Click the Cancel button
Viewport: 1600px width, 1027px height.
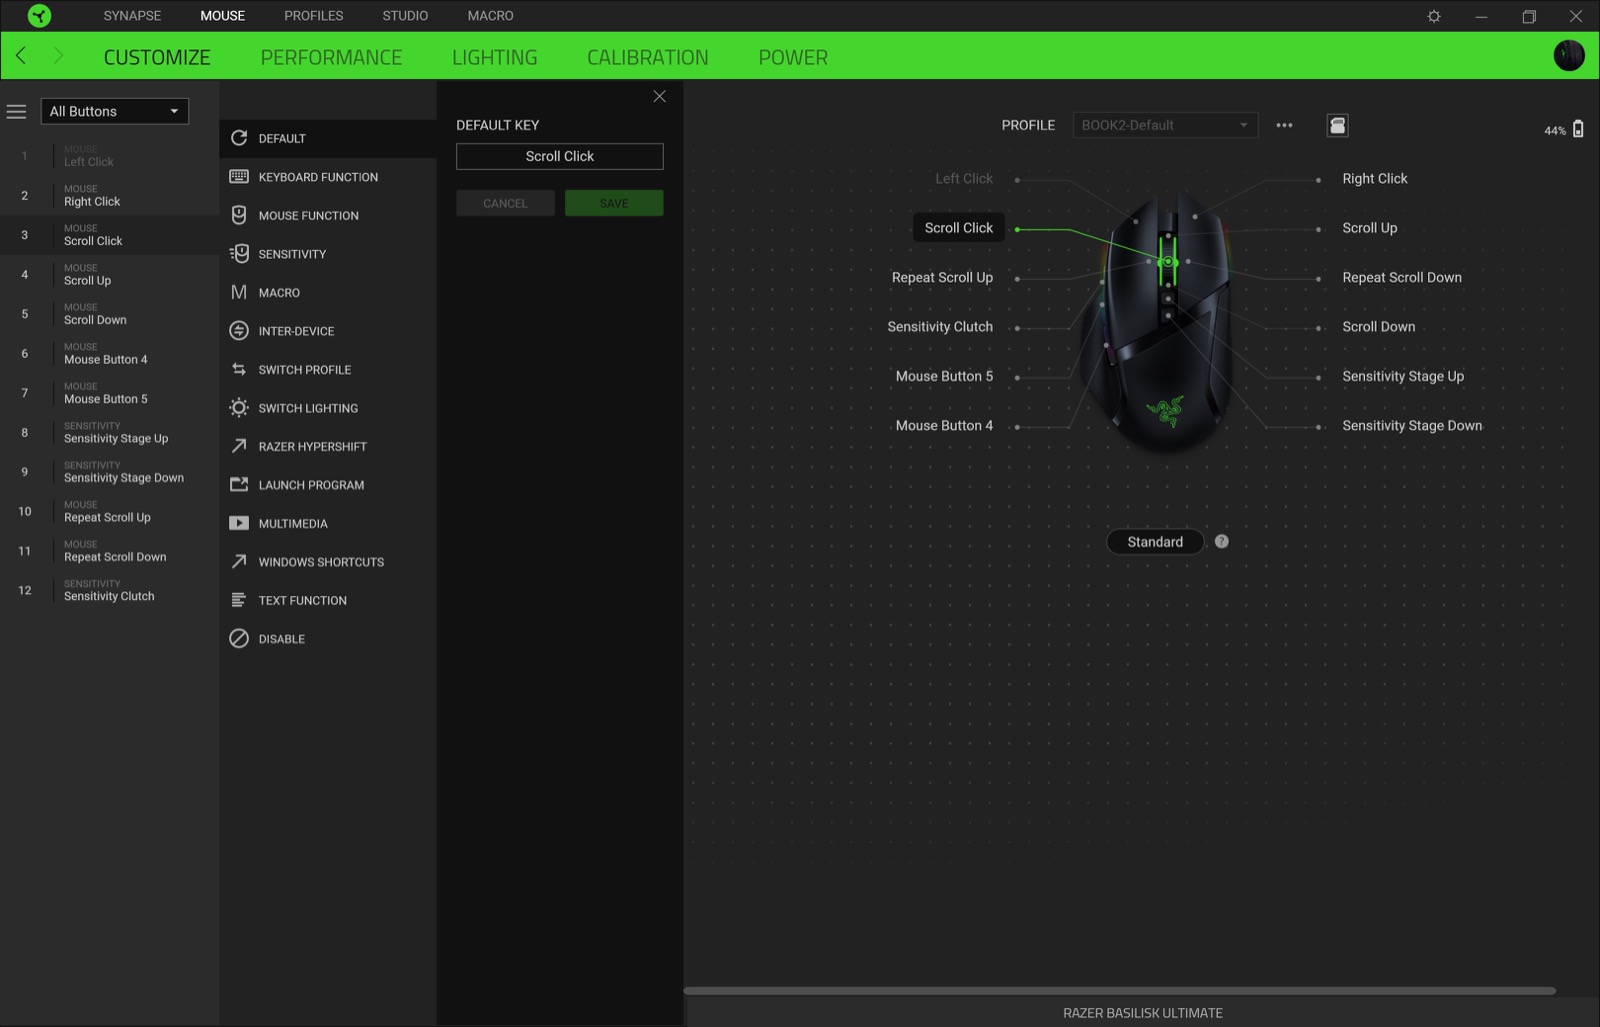505,204
